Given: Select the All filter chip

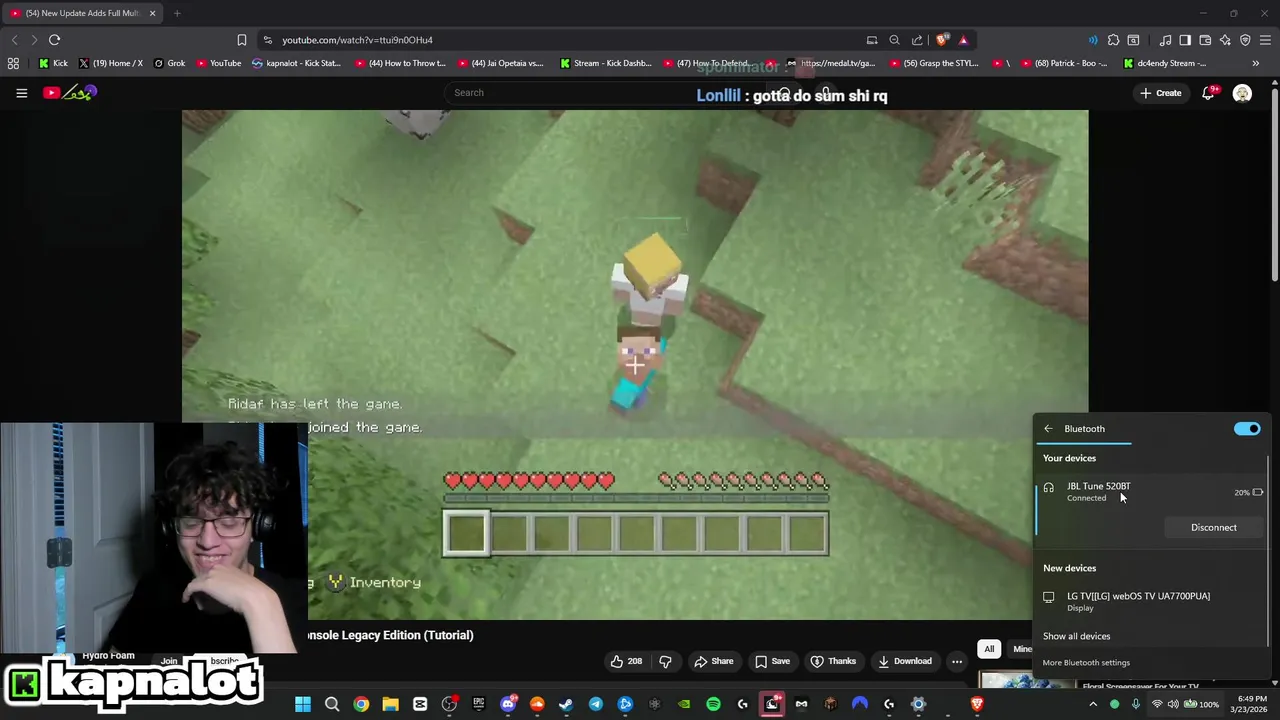Looking at the screenshot, I should tap(989, 649).
